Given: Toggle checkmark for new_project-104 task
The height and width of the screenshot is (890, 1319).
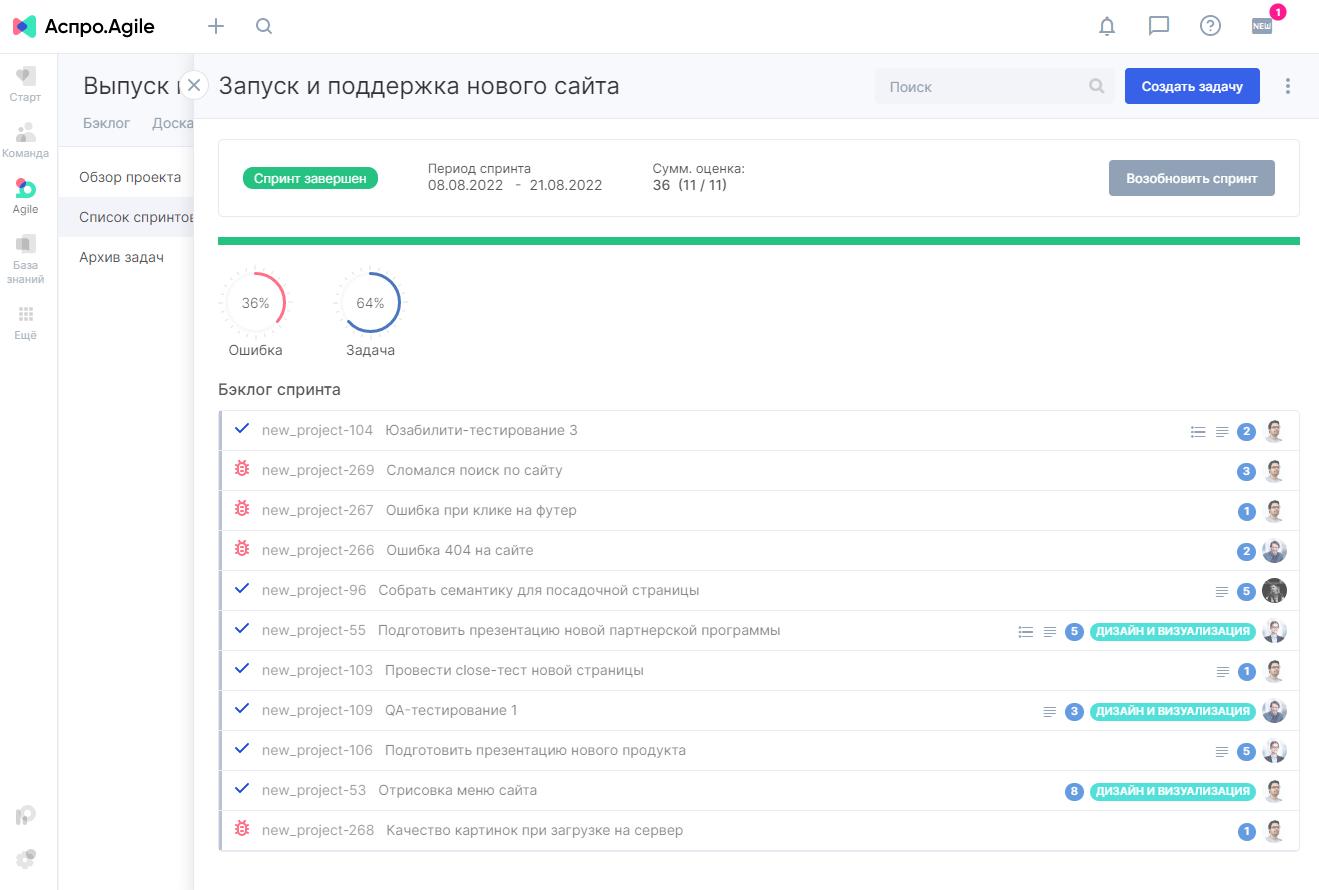Looking at the screenshot, I should point(241,429).
